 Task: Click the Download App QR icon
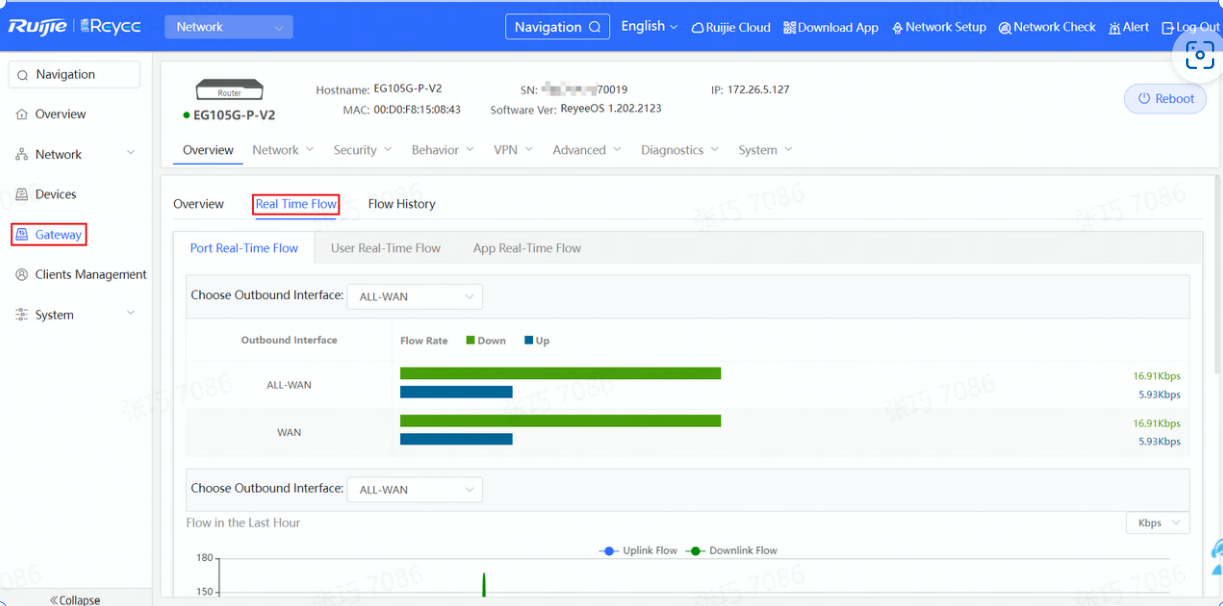click(789, 28)
